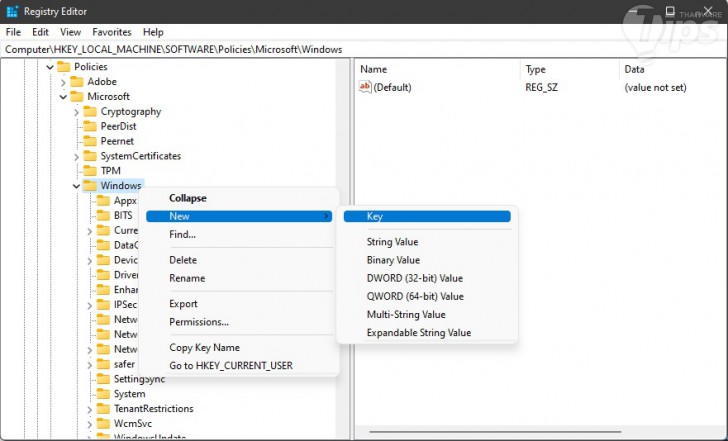This screenshot has height=441, width=728.
Task: Click the Type column header
Action: click(570, 69)
